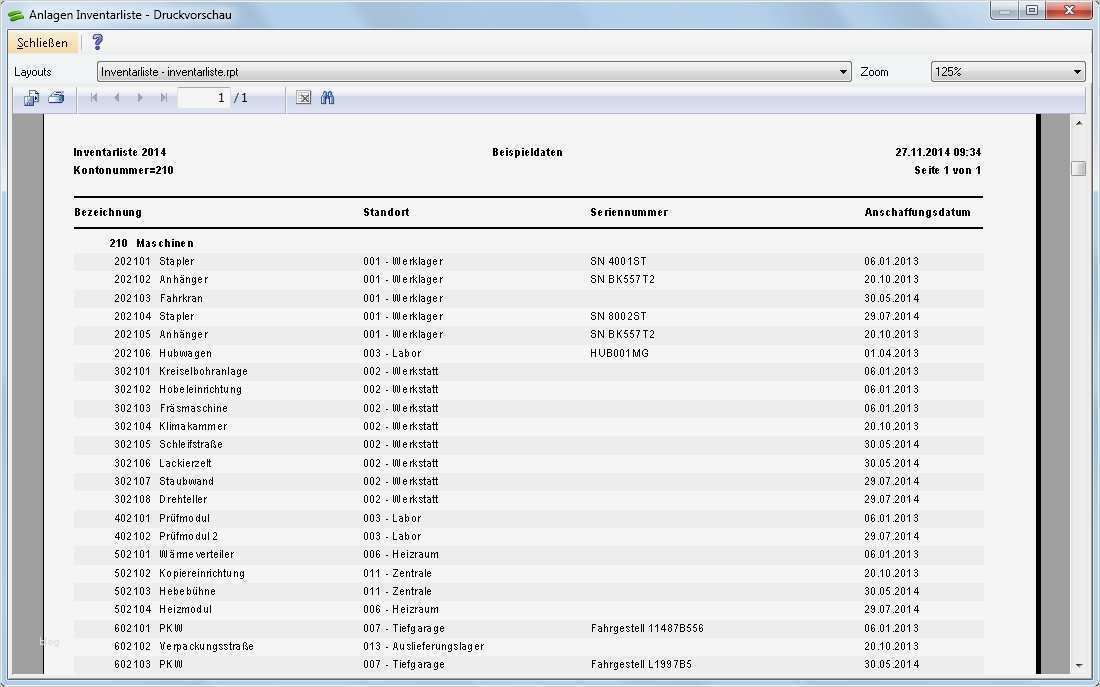This screenshot has height=687, width=1100.
Task: Minimize the Druckvorschau window
Action: pos(1005,11)
